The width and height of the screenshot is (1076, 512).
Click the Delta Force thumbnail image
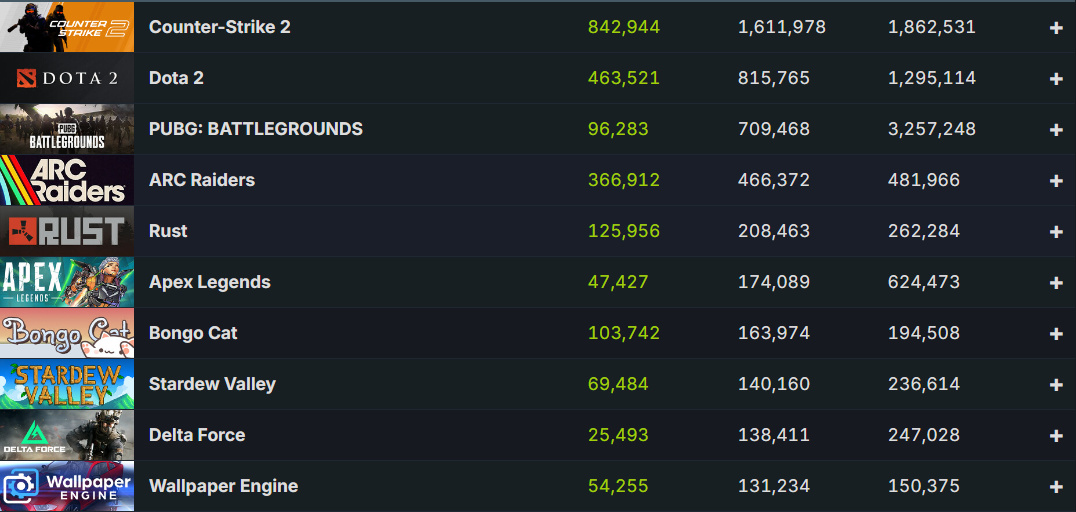pos(66,435)
